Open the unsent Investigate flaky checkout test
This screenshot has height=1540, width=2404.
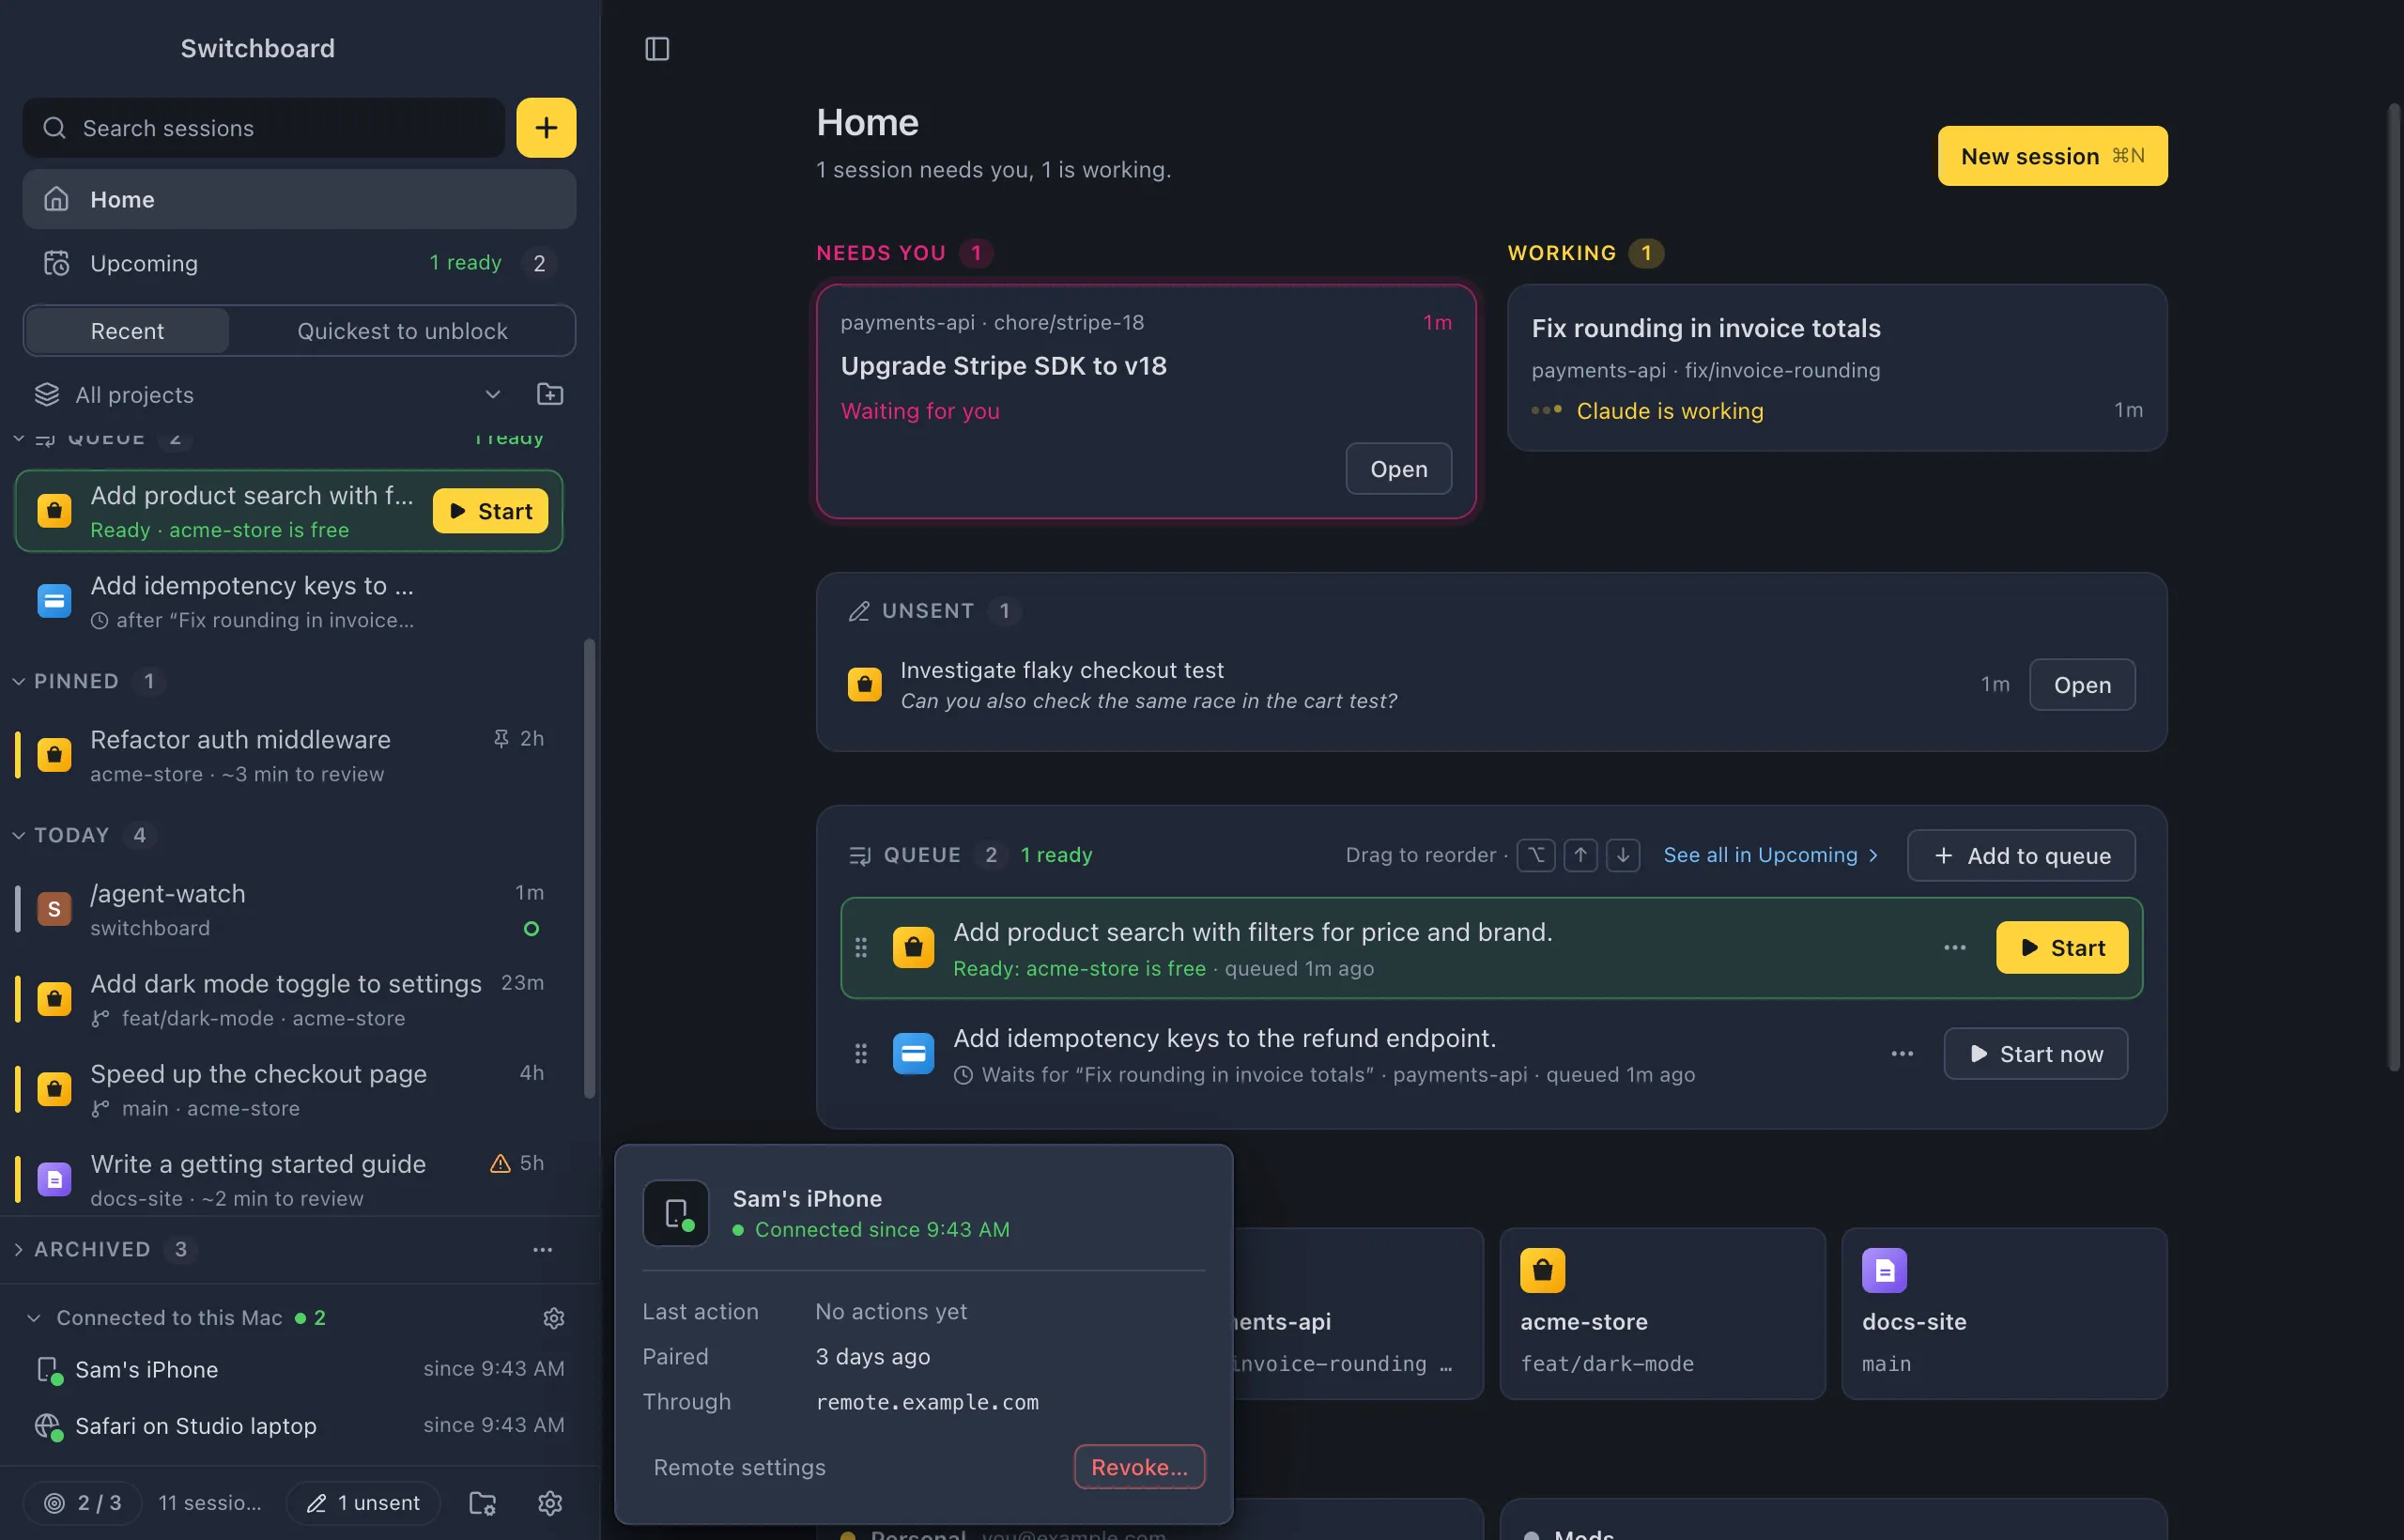[x=2082, y=685]
